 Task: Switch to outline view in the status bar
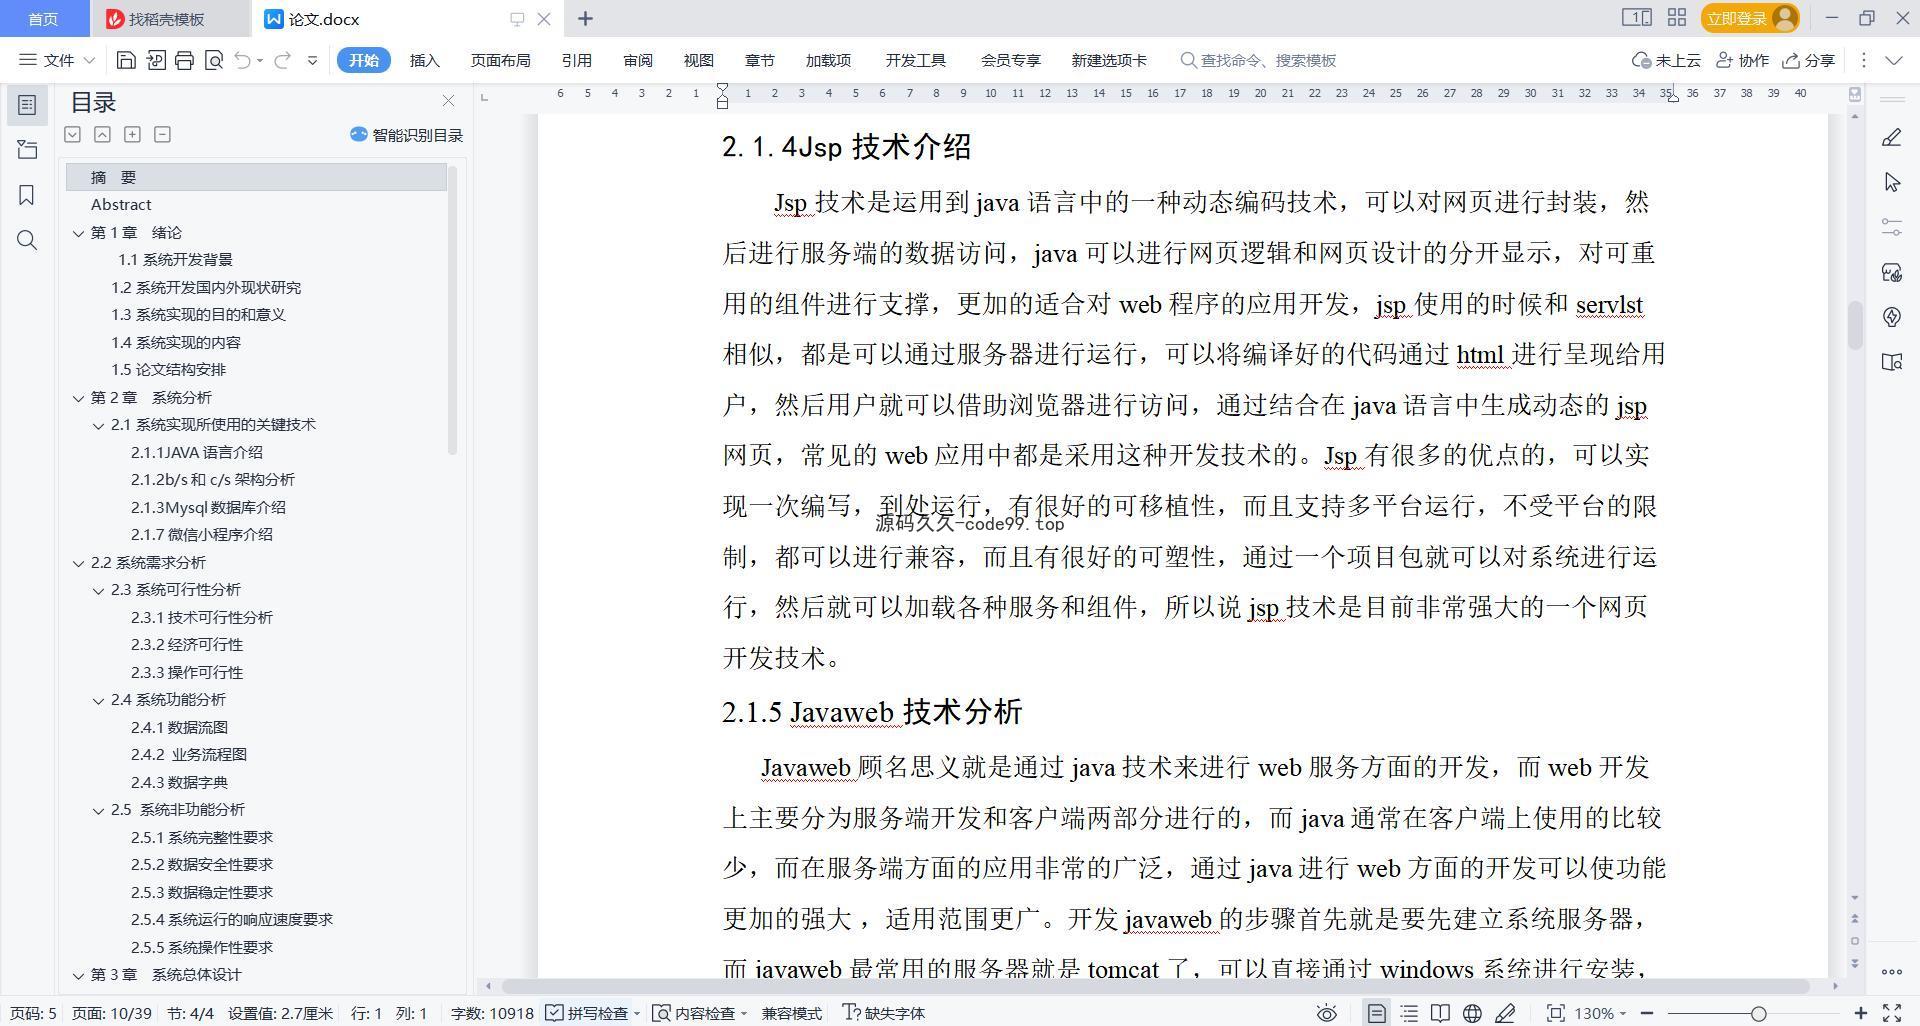point(1408,1013)
